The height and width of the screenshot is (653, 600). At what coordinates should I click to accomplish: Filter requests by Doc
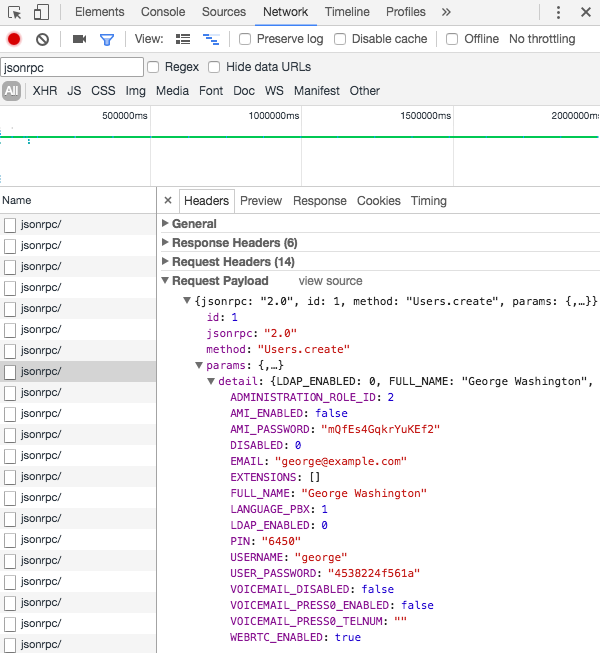[244, 91]
